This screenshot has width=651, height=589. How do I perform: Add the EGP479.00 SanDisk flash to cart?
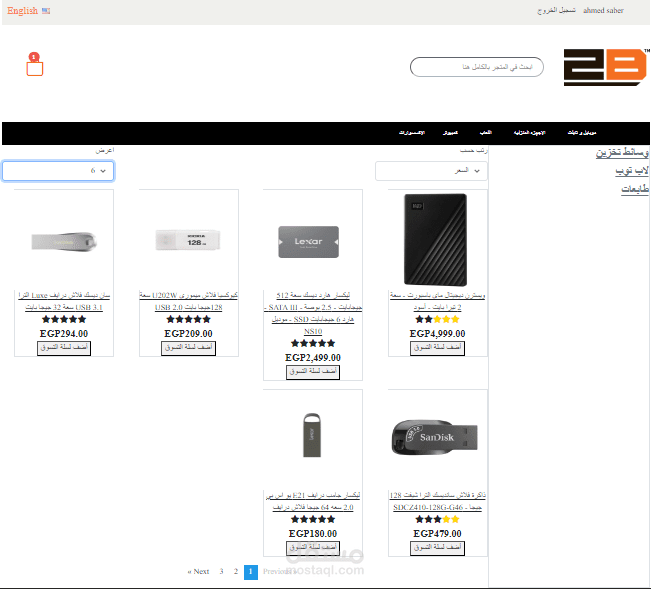coord(437,548)
